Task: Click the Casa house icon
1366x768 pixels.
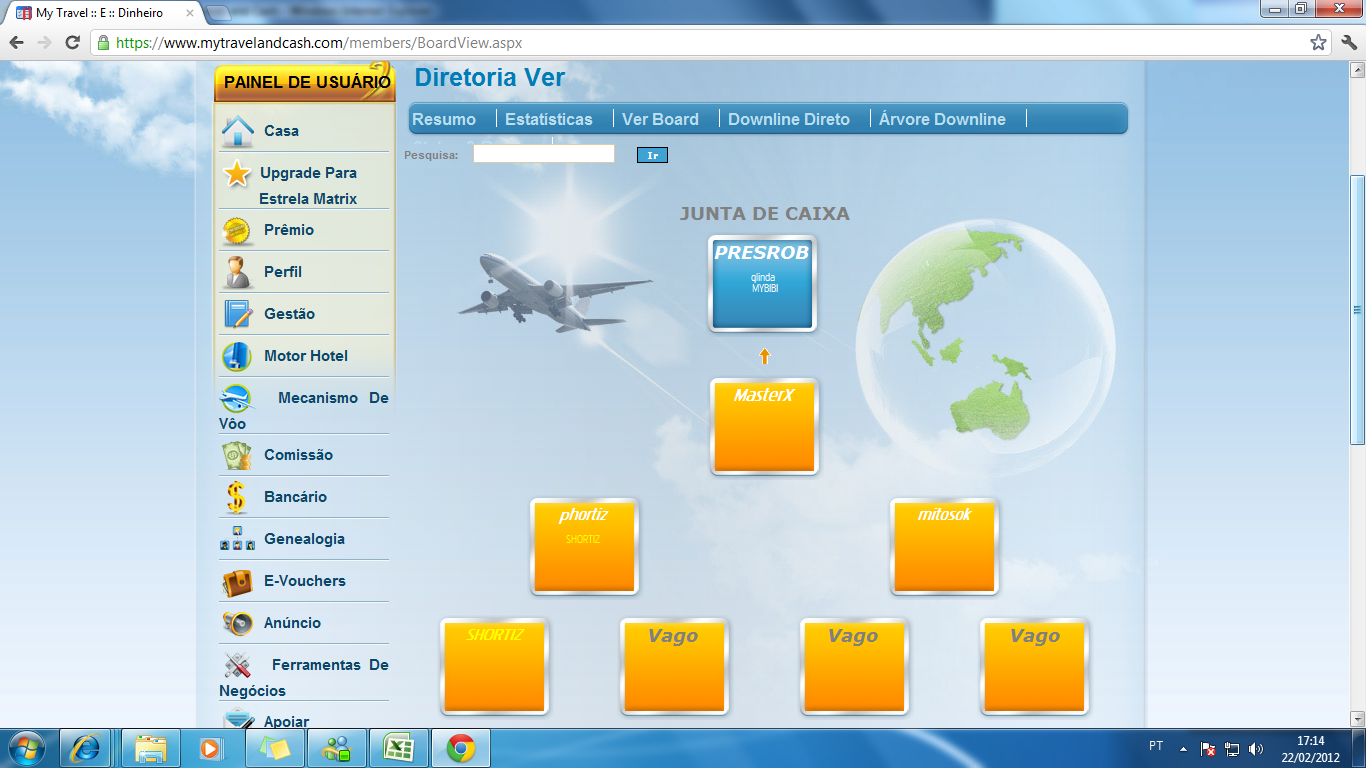Action: (237, 131)
